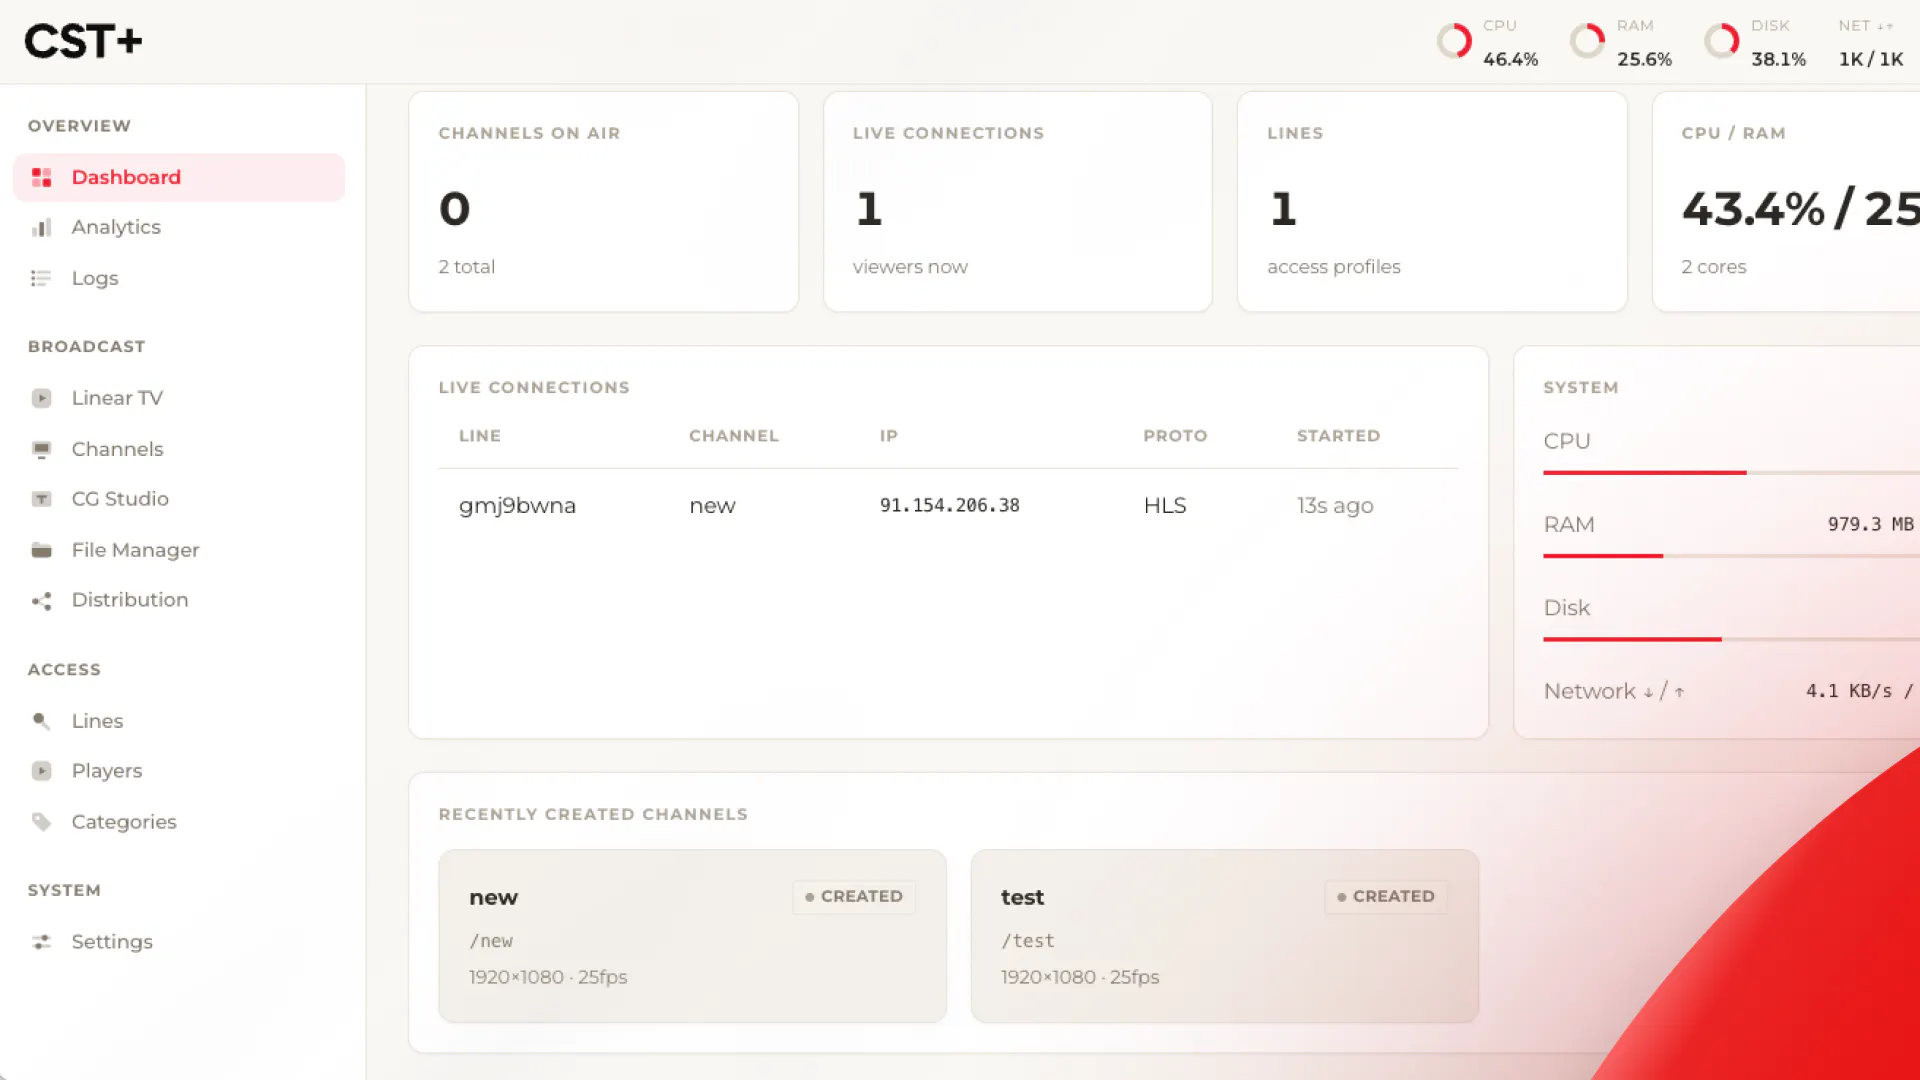The image size is (1920, 1080).
Task: Click the STARTED column header
Action: (1338, 436)
